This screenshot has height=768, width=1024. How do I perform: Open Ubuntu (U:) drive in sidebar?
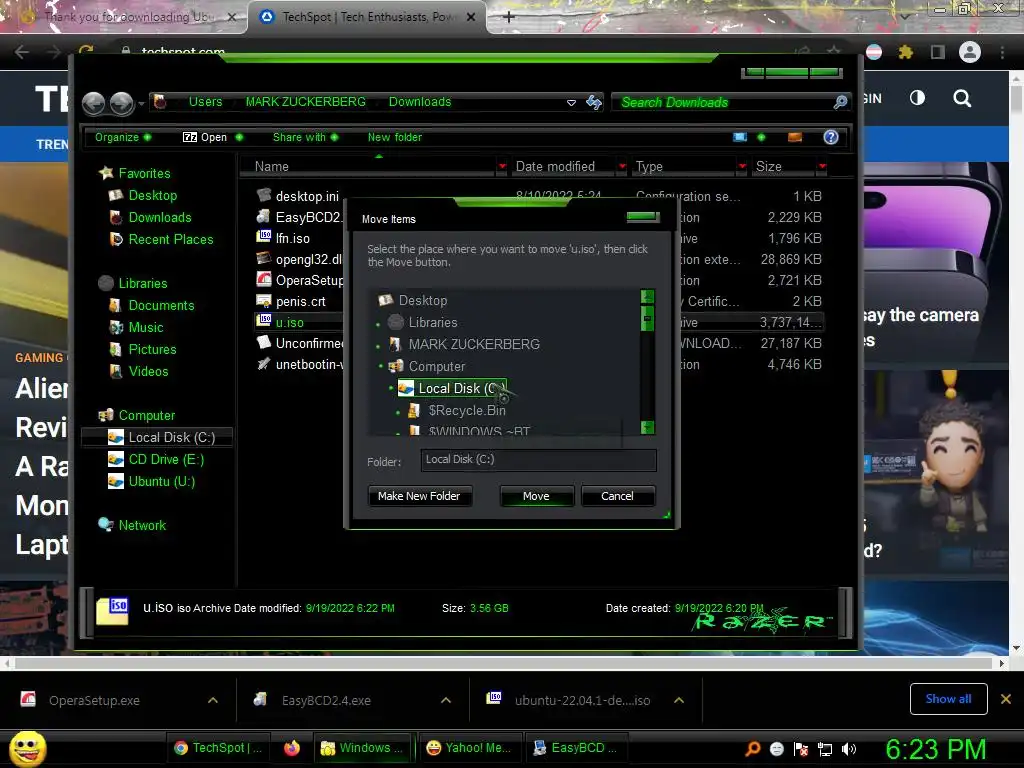click(x=152, y=481)
